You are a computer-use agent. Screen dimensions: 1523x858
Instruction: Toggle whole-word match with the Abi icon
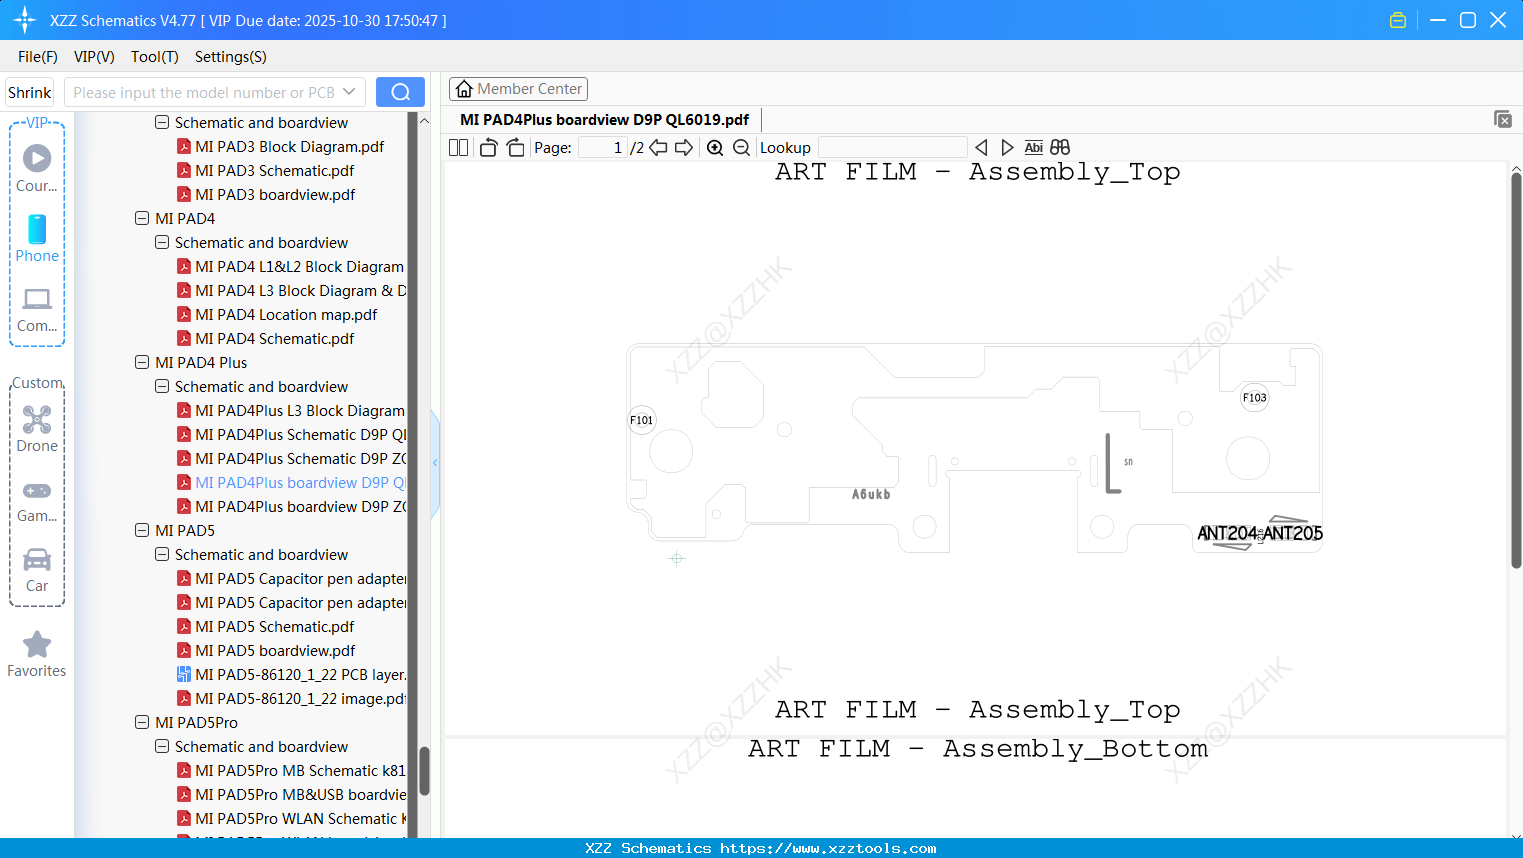click(x=1033, y=147)
